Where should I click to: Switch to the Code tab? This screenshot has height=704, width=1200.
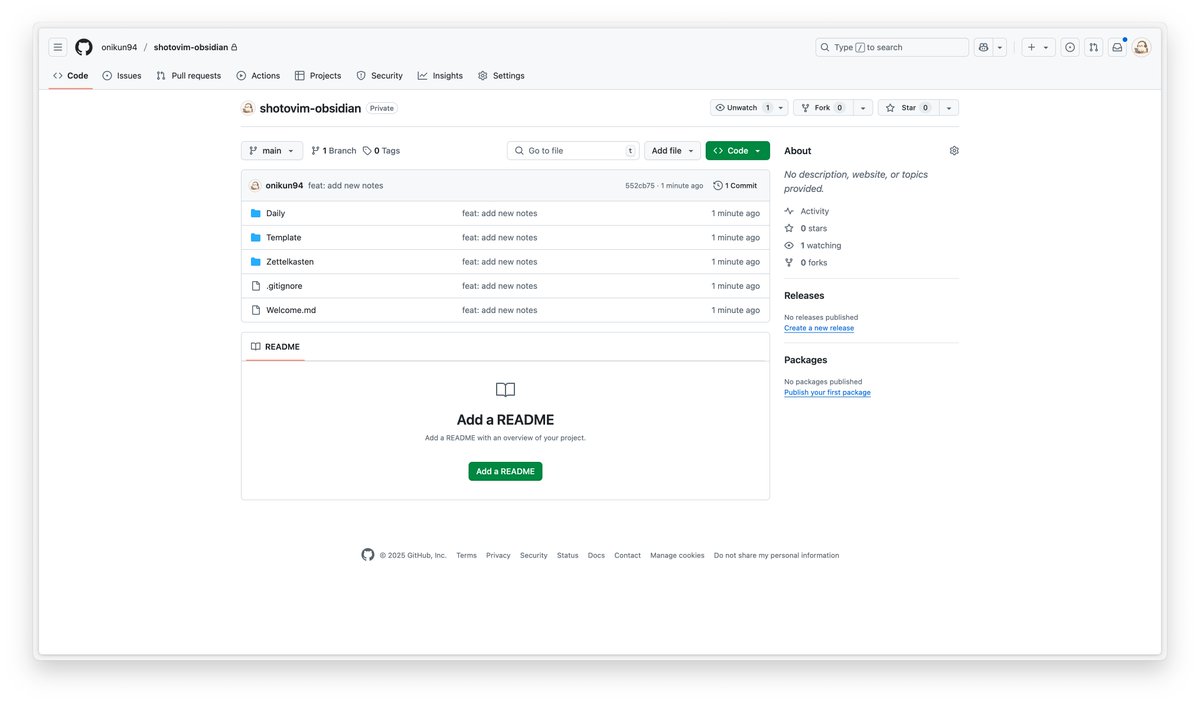71,76
